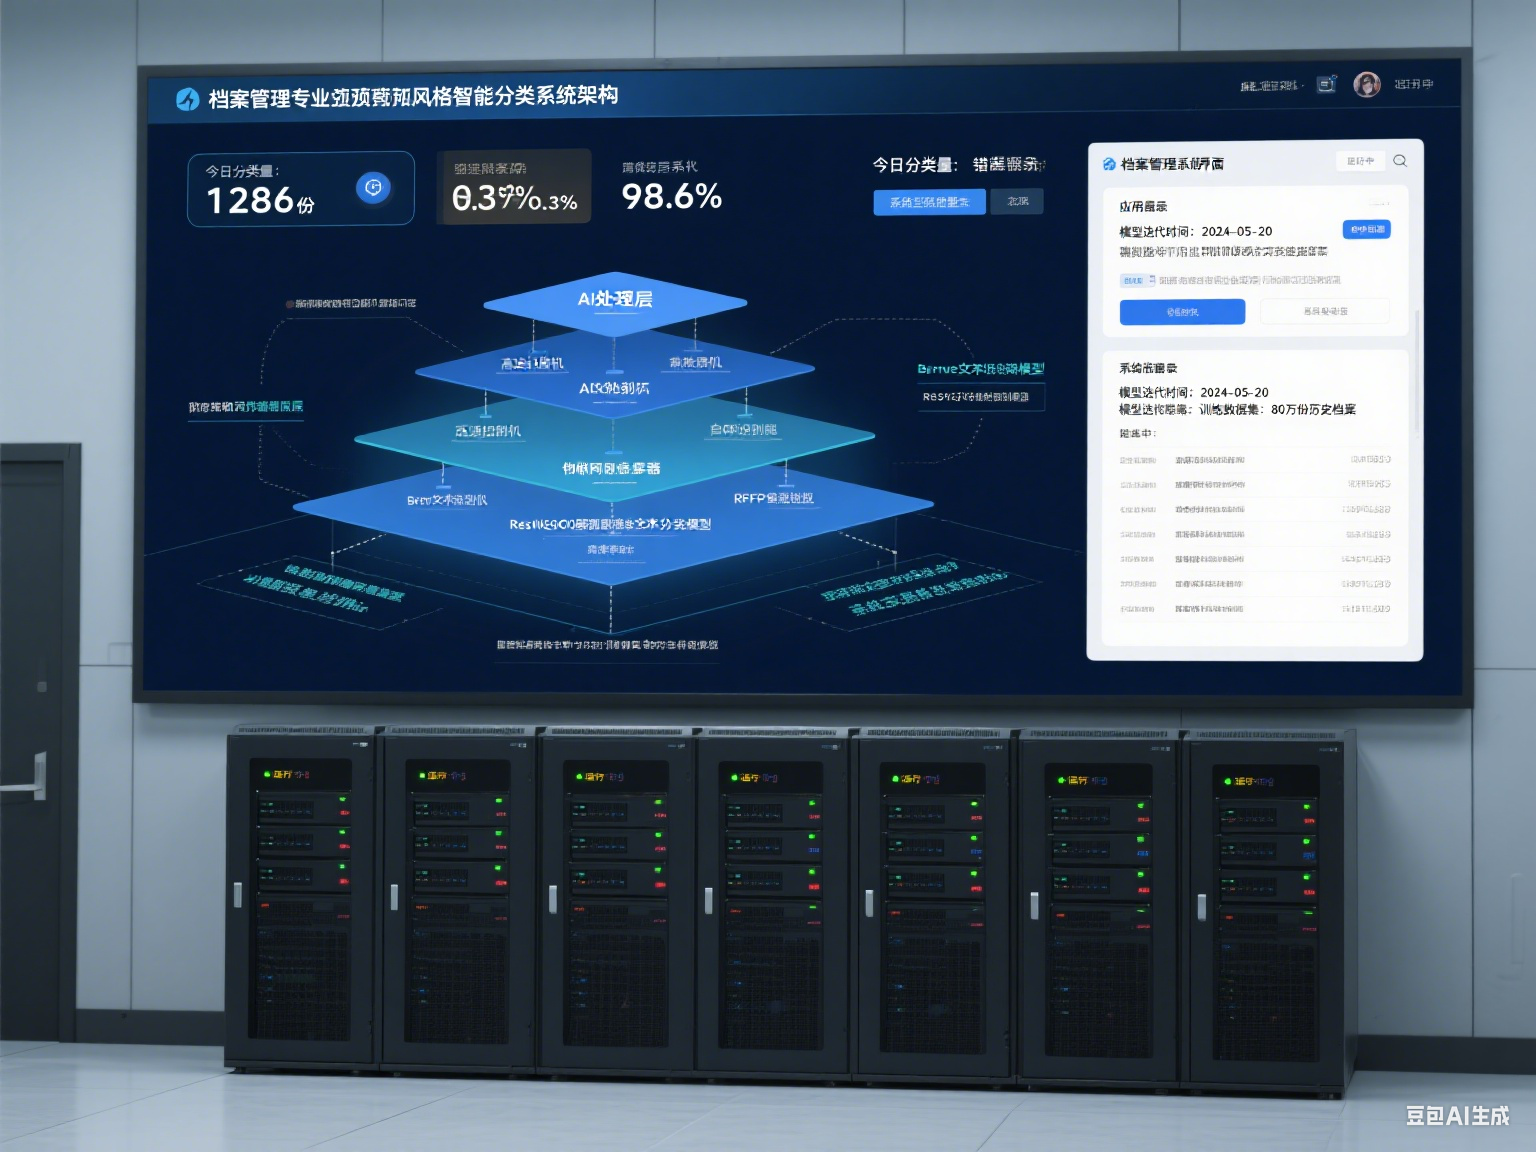Click the magnifier search icon in right panel
This screenshot has height=1152, width=1536.
pos(1400,161)
